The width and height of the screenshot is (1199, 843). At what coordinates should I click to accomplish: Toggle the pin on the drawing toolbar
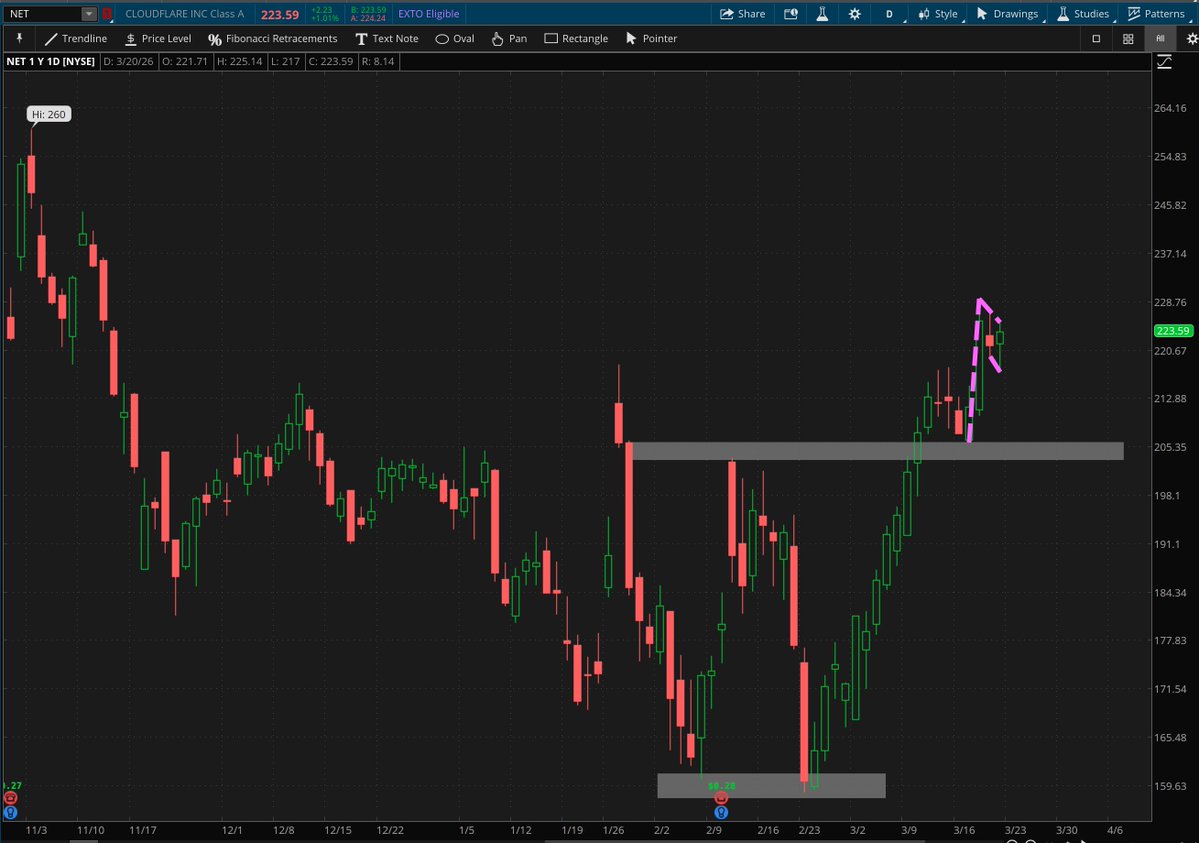pos(20,38)
